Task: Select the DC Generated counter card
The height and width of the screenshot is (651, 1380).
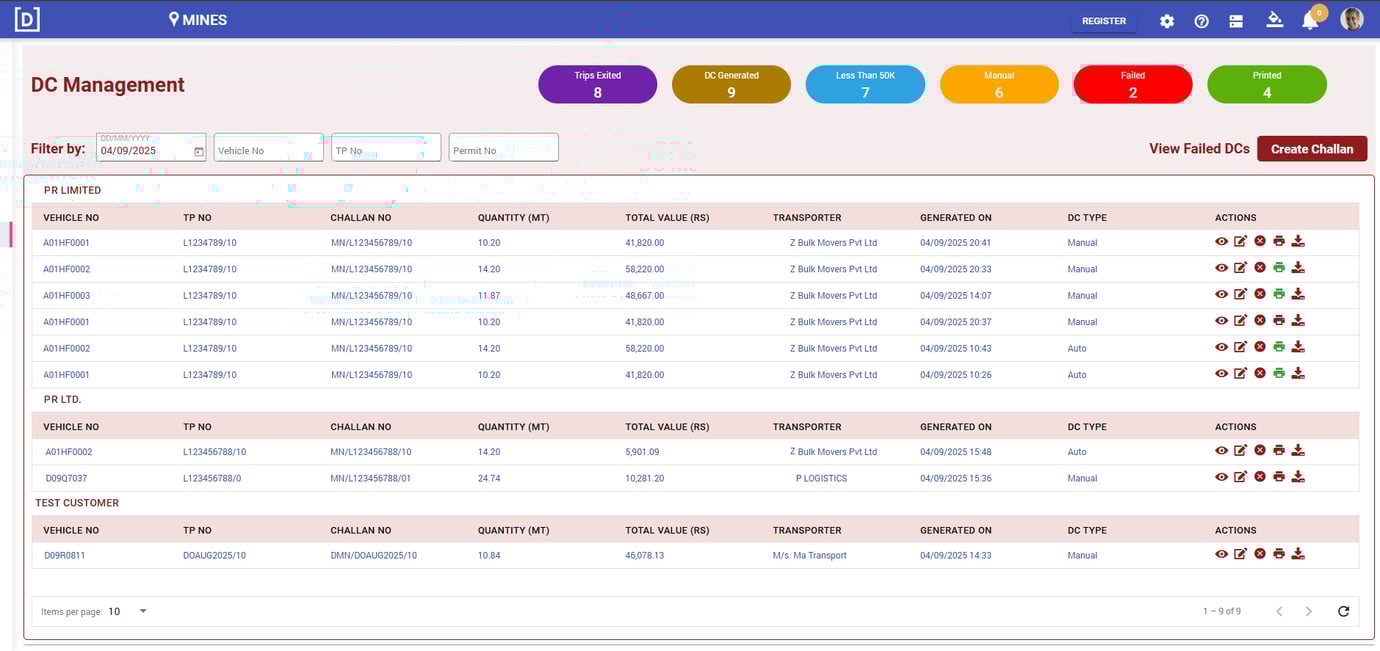Action: click(x=731, y=84)
